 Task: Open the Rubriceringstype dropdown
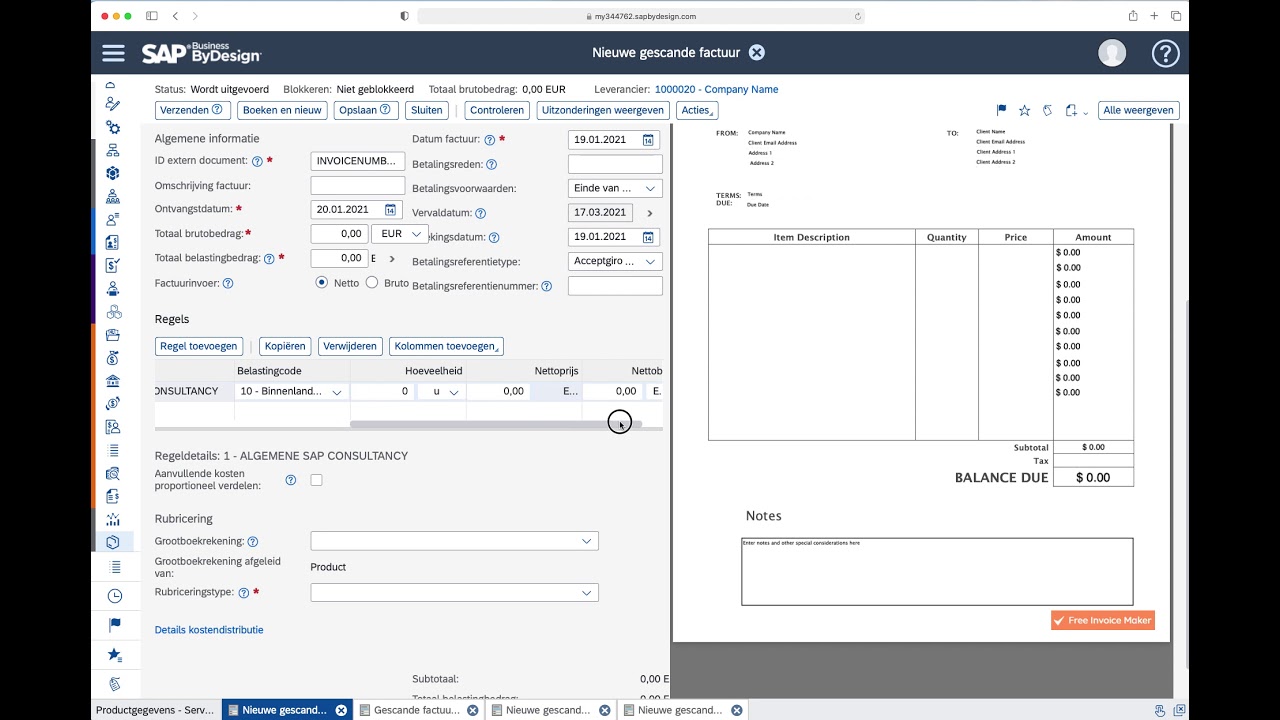tap(587, 593)
